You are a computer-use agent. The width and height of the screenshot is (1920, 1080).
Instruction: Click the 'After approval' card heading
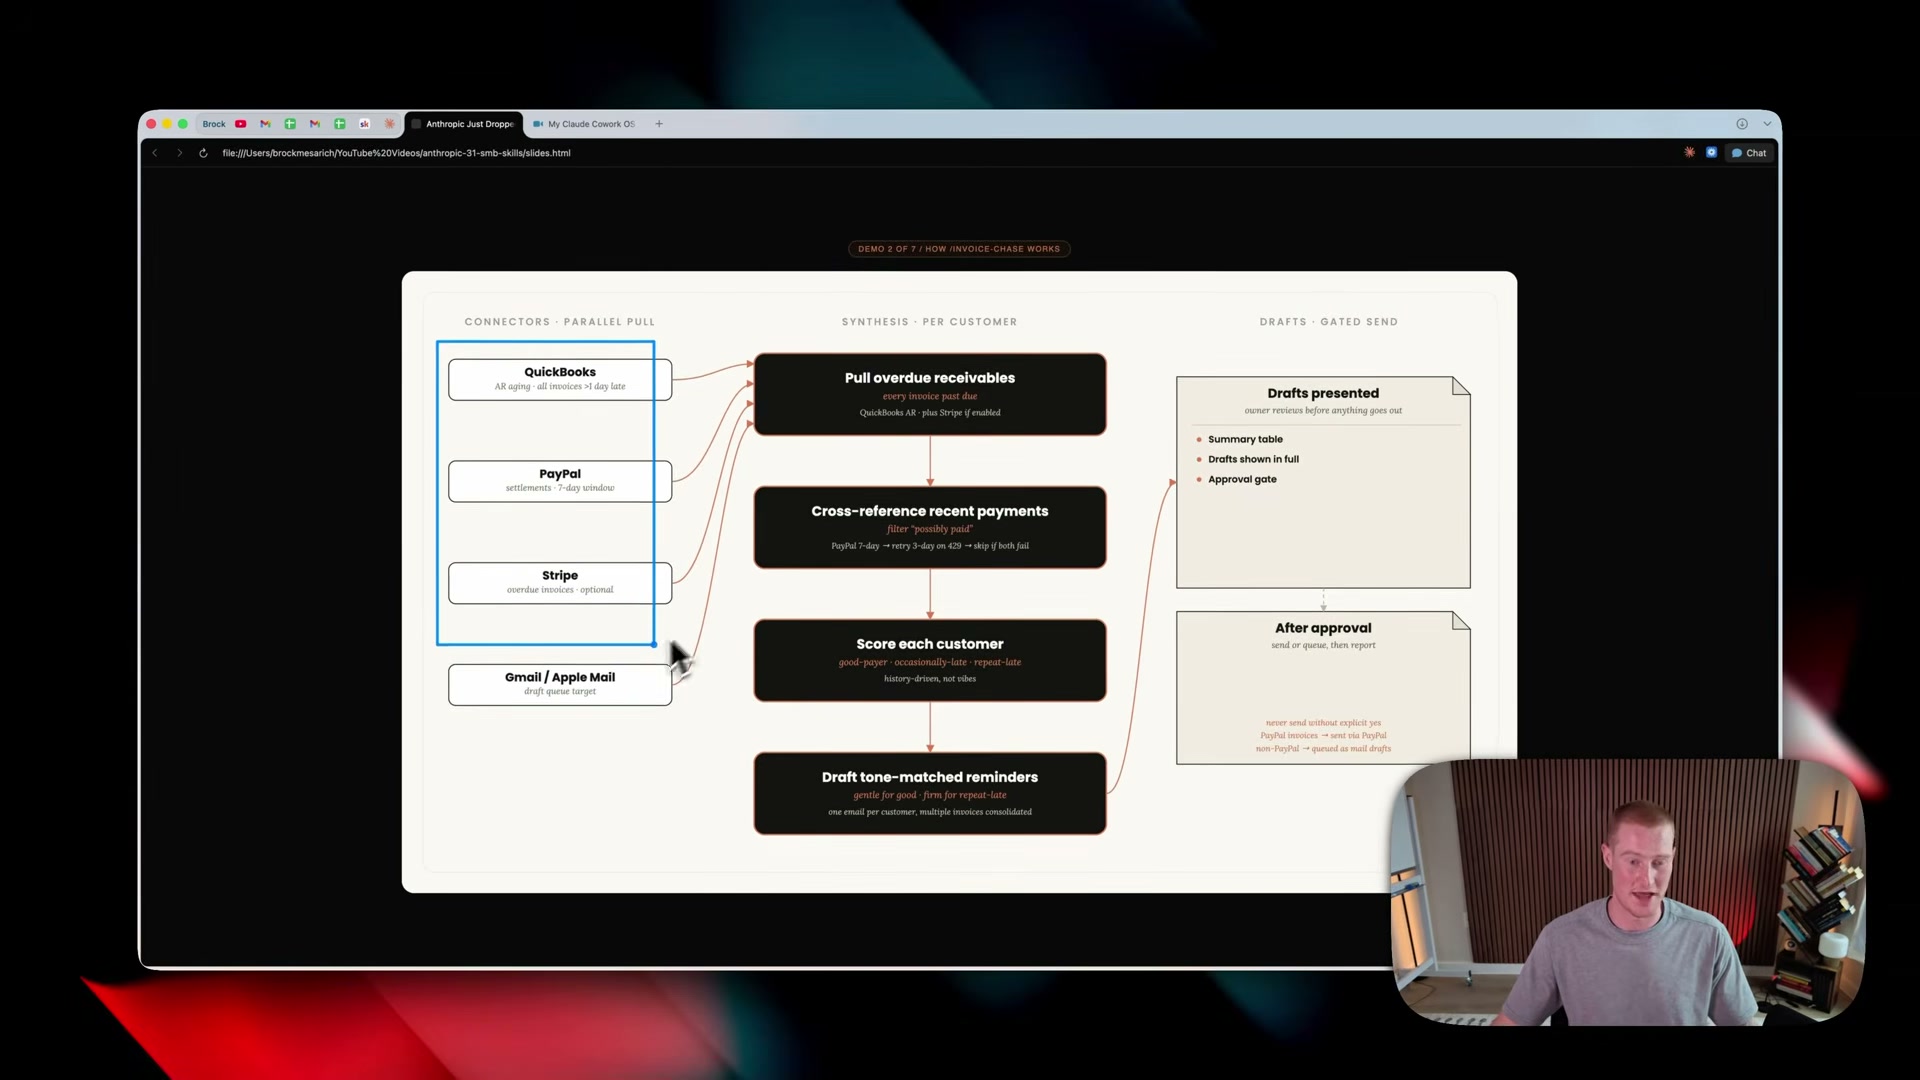pos(1323,628)
